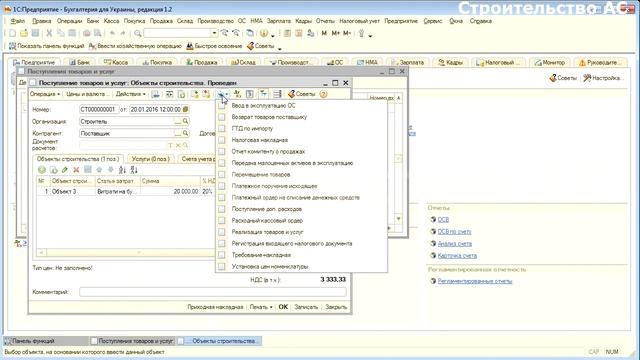Open the Calendar icon in main toolbar
Screen dimensions: 640x360
pos(299,33)
